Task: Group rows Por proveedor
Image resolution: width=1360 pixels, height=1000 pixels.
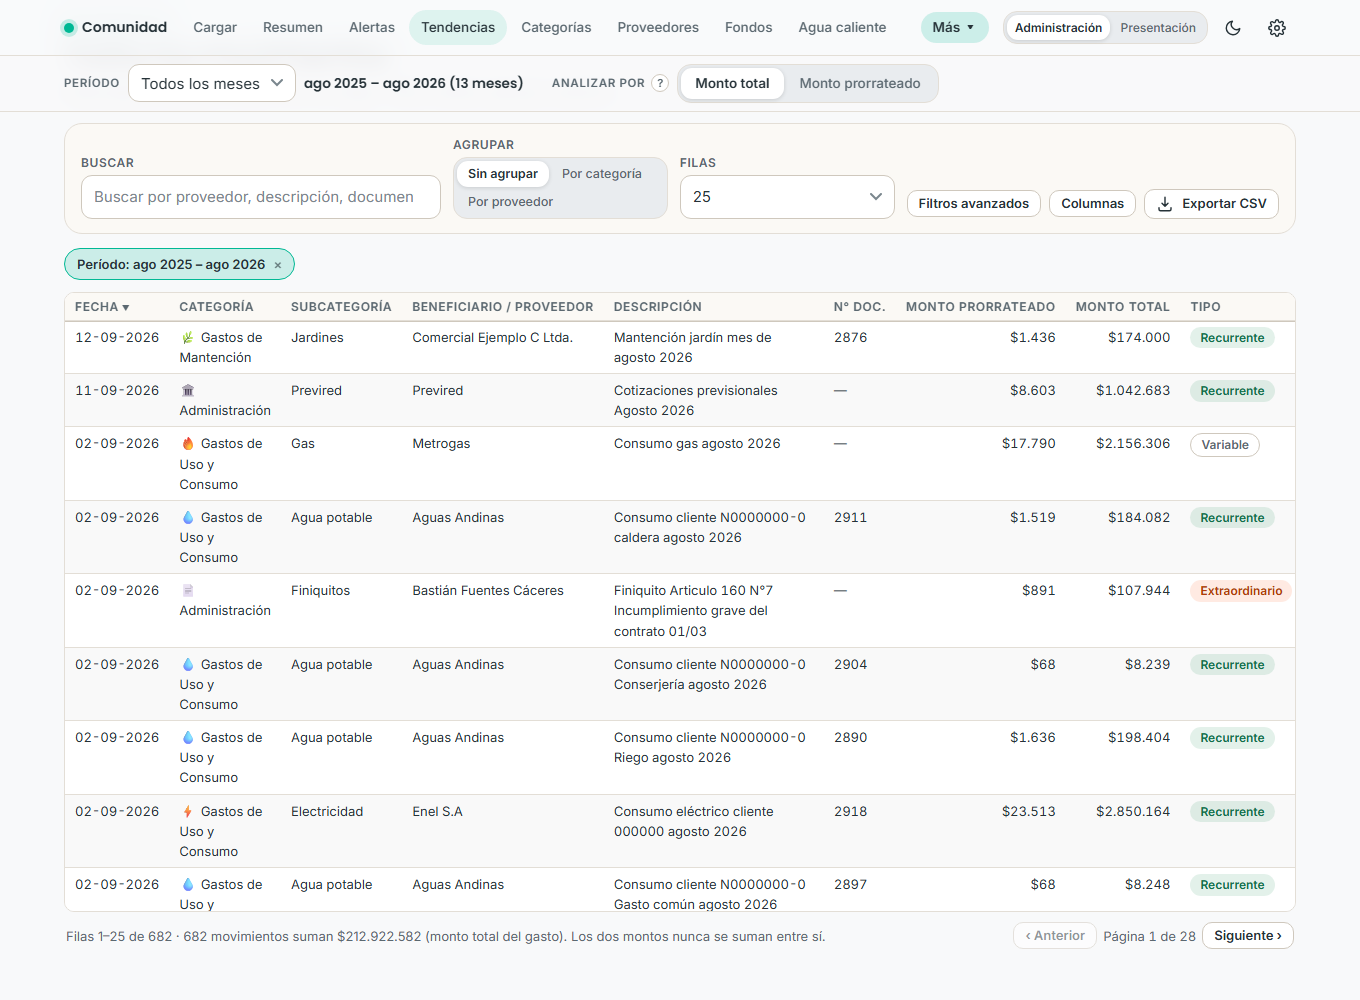Action: (x=510, y=202)
